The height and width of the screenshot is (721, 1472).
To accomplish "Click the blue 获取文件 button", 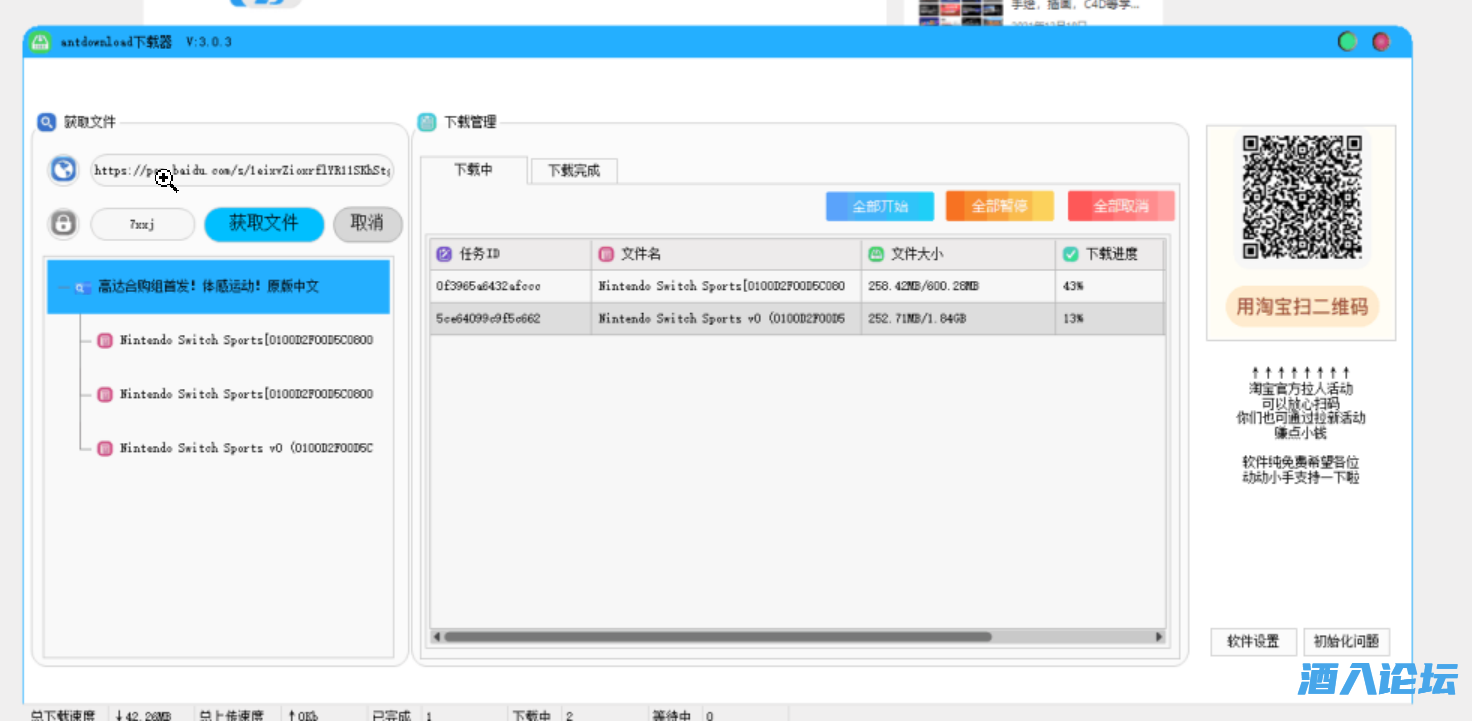I will [x=264, y=224].
